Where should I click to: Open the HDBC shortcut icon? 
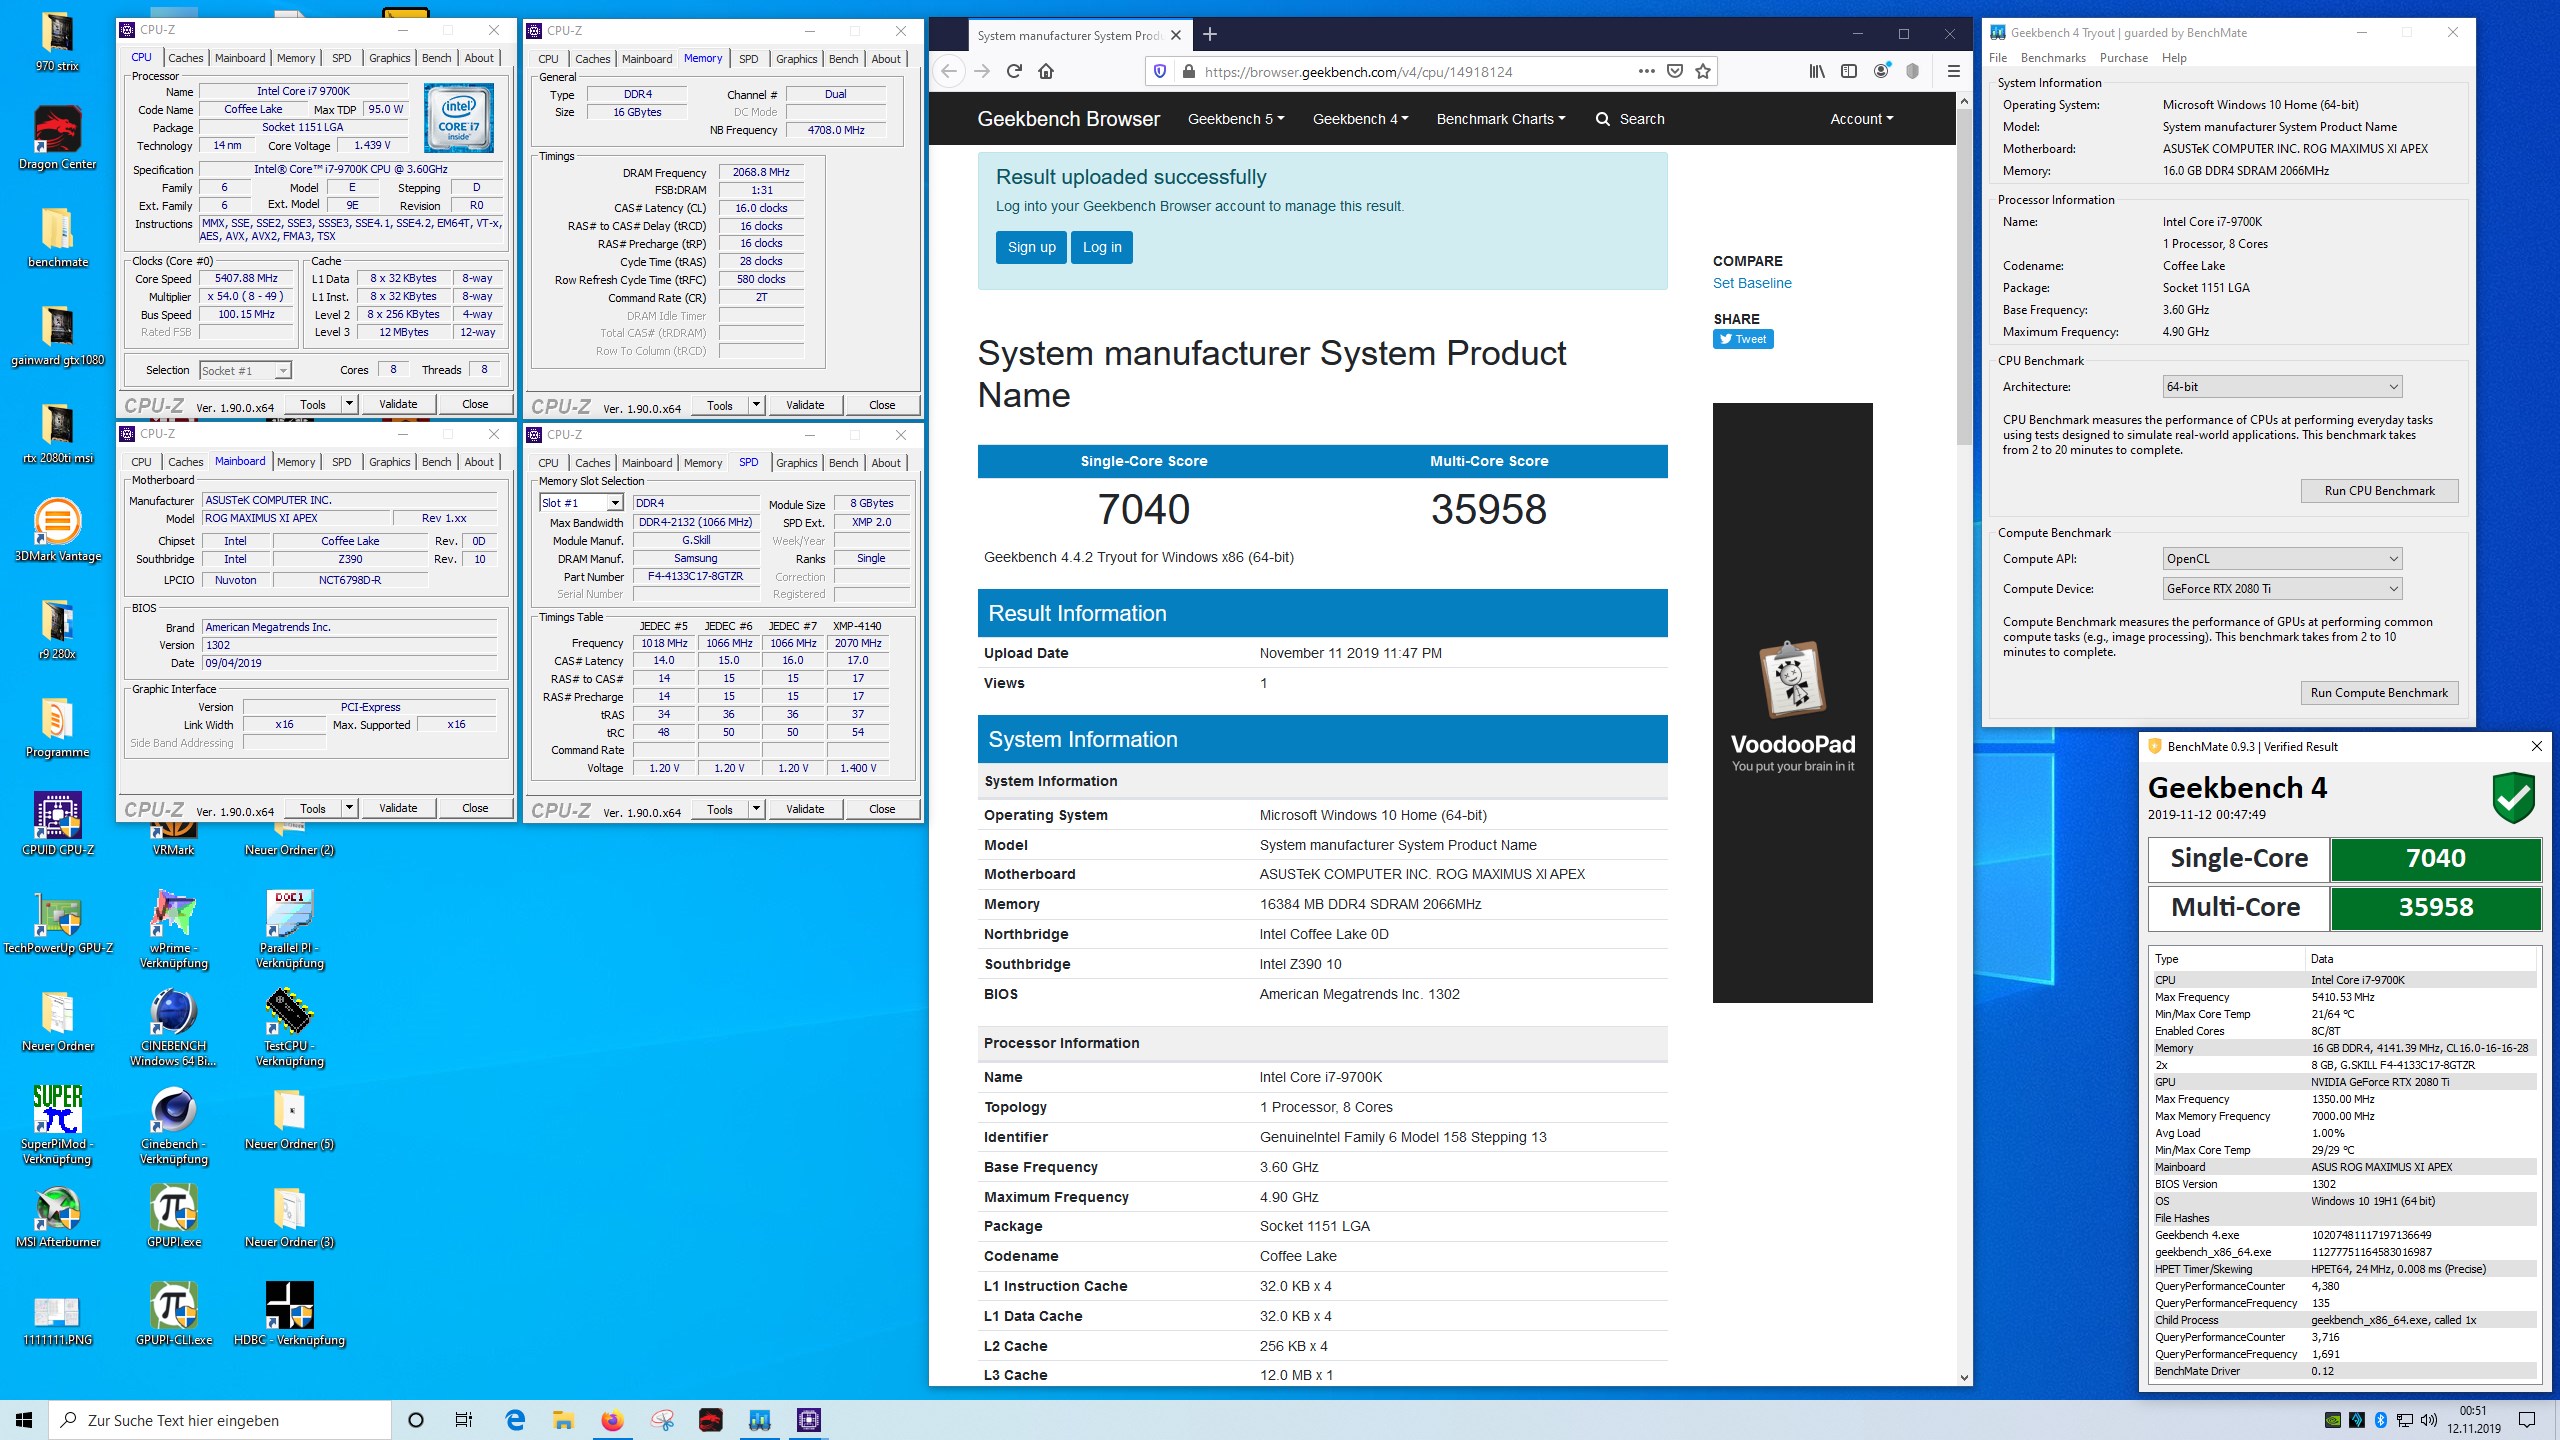(290, 1314)
